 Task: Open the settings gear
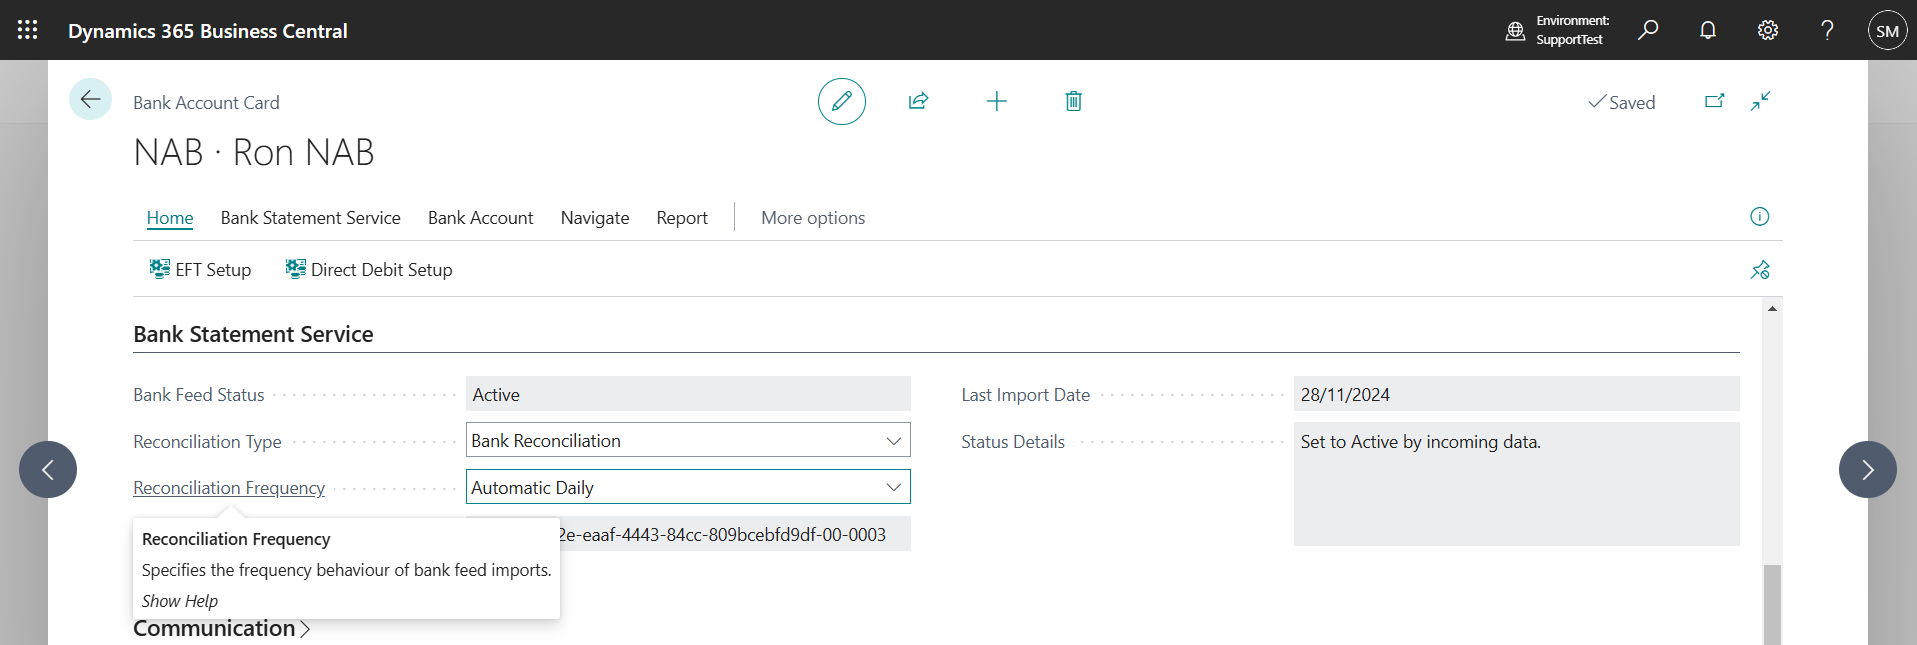[x=1768, y=30]
